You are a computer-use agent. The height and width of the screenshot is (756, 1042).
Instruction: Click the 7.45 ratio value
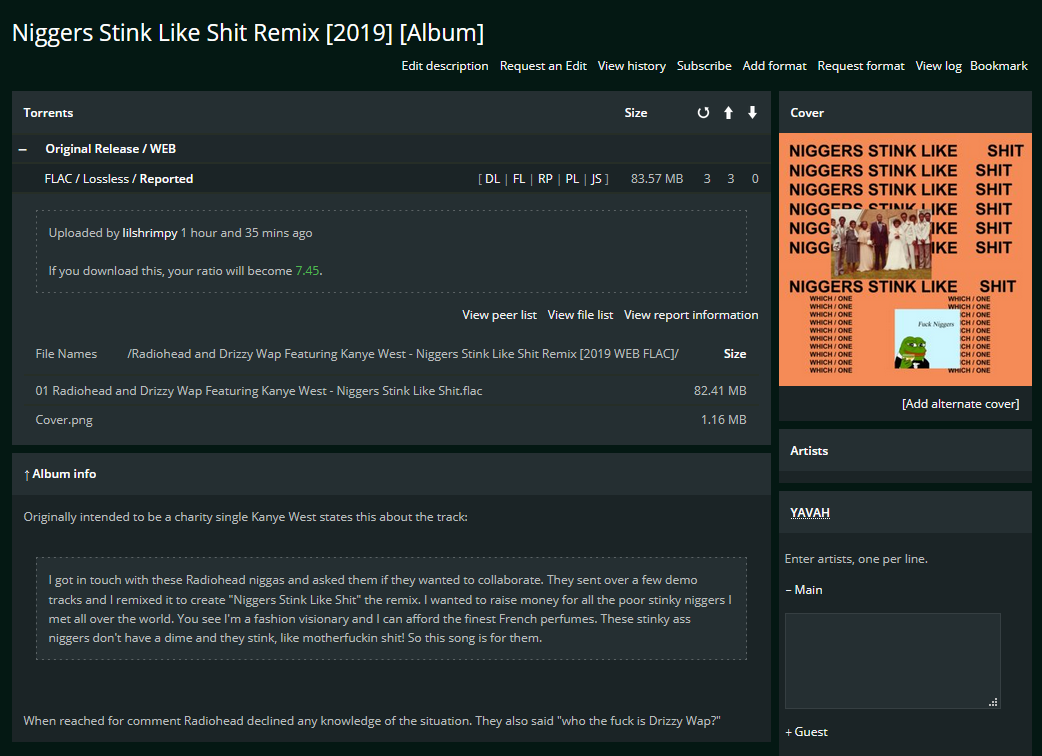coord(307,271)
